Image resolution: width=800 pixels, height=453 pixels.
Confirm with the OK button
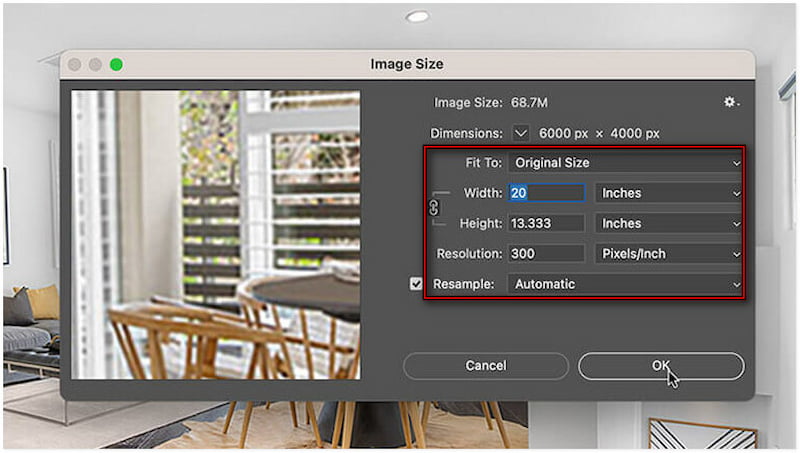tap(661, 366)
